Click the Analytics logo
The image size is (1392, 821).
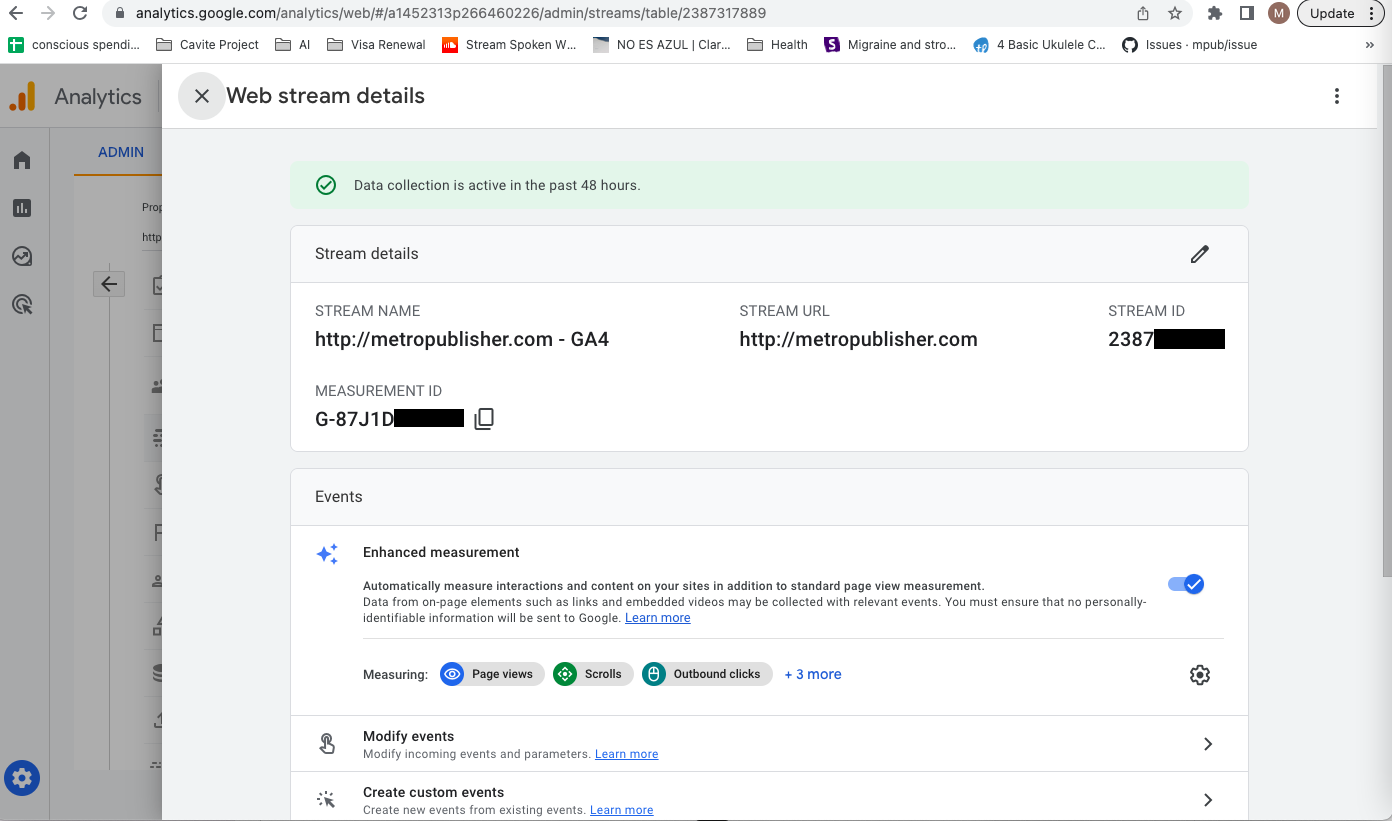tap(22, 97)
